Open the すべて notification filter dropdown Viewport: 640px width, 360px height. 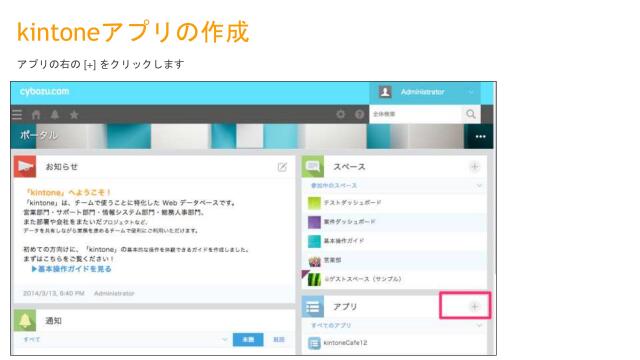[126, 340]
